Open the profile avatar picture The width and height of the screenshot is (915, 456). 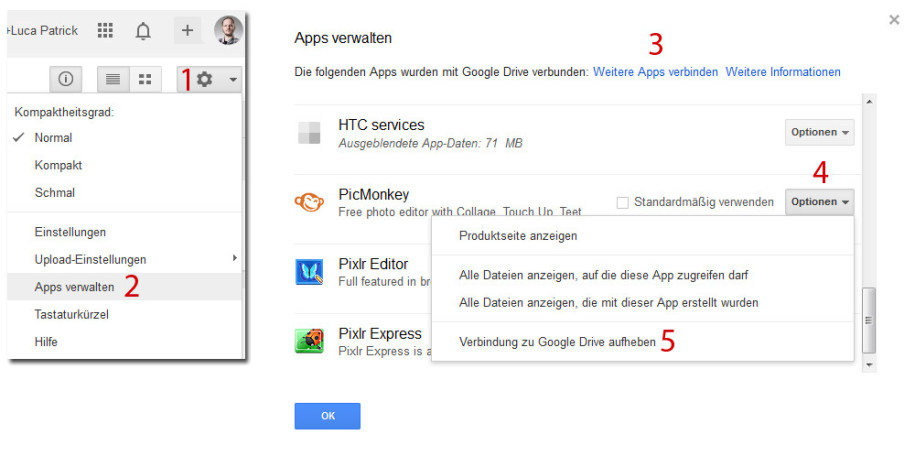pos(228,30)
